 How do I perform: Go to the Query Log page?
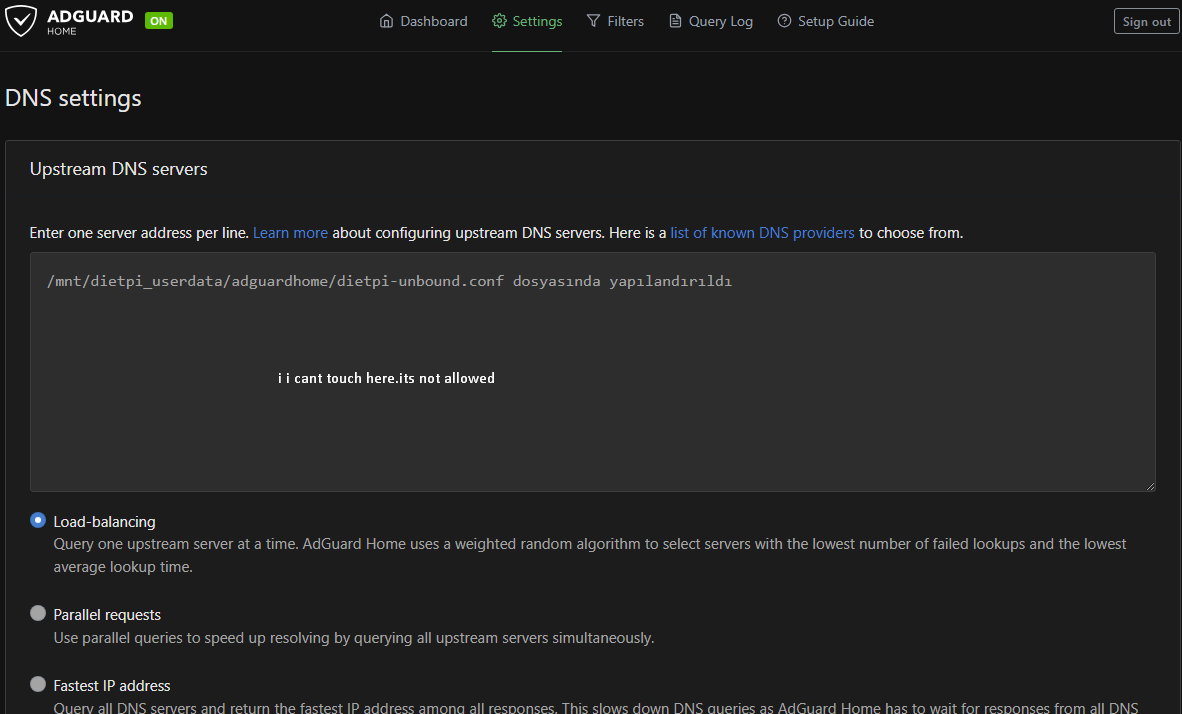tap(711, 21)
